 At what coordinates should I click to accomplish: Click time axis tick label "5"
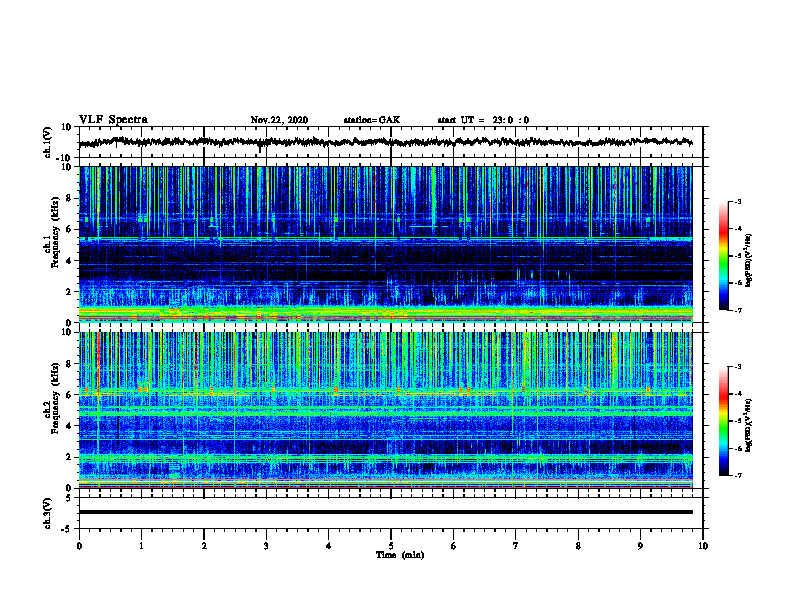[391, 546]
